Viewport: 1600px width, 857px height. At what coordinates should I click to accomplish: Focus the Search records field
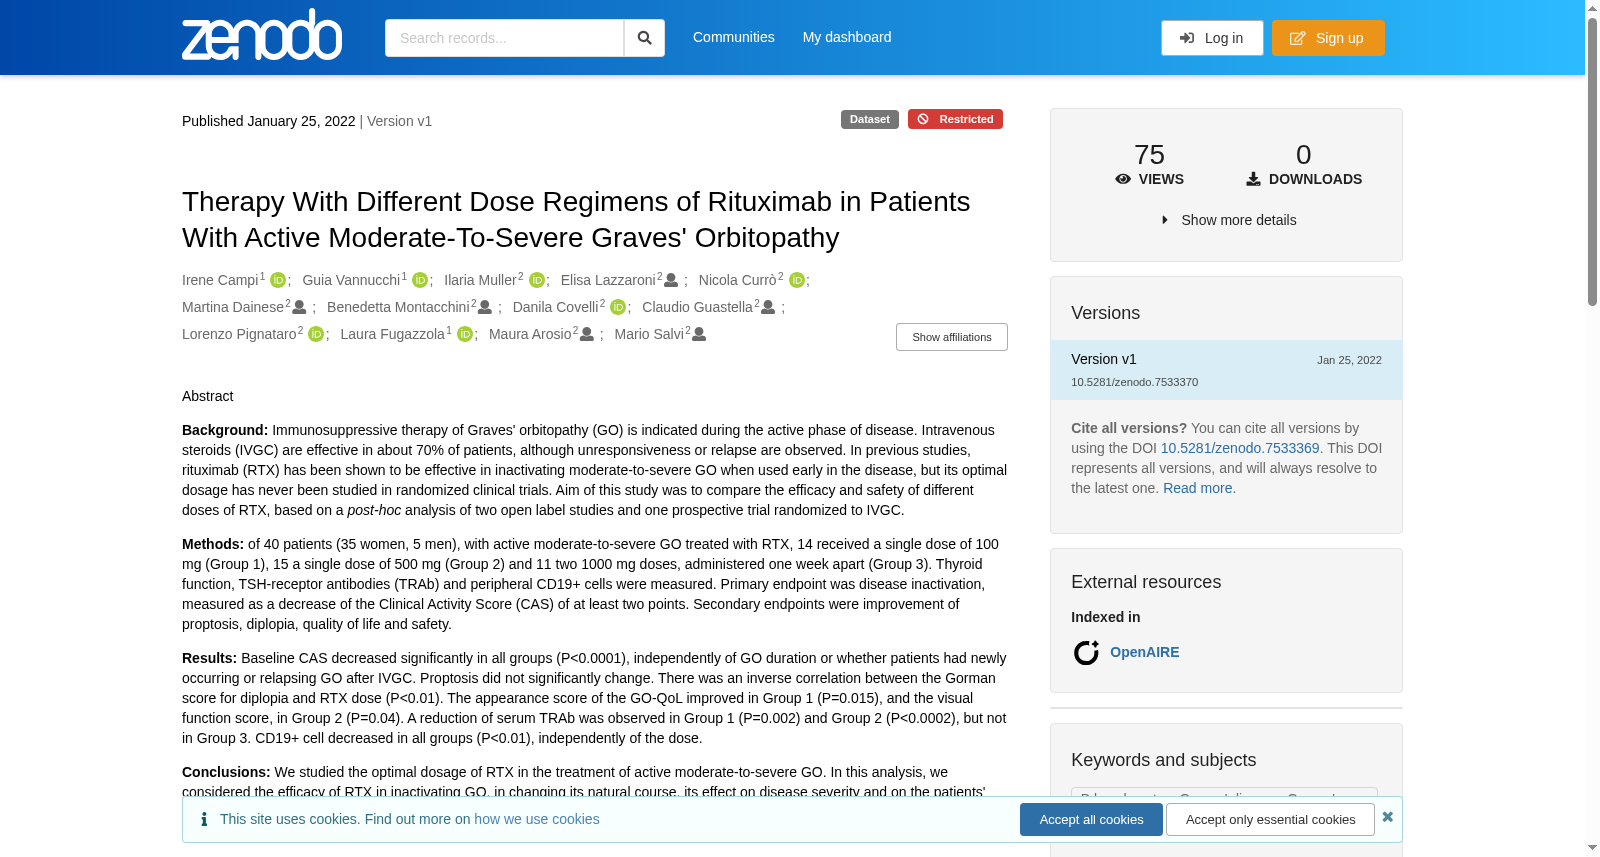click(x=504, y=38)
